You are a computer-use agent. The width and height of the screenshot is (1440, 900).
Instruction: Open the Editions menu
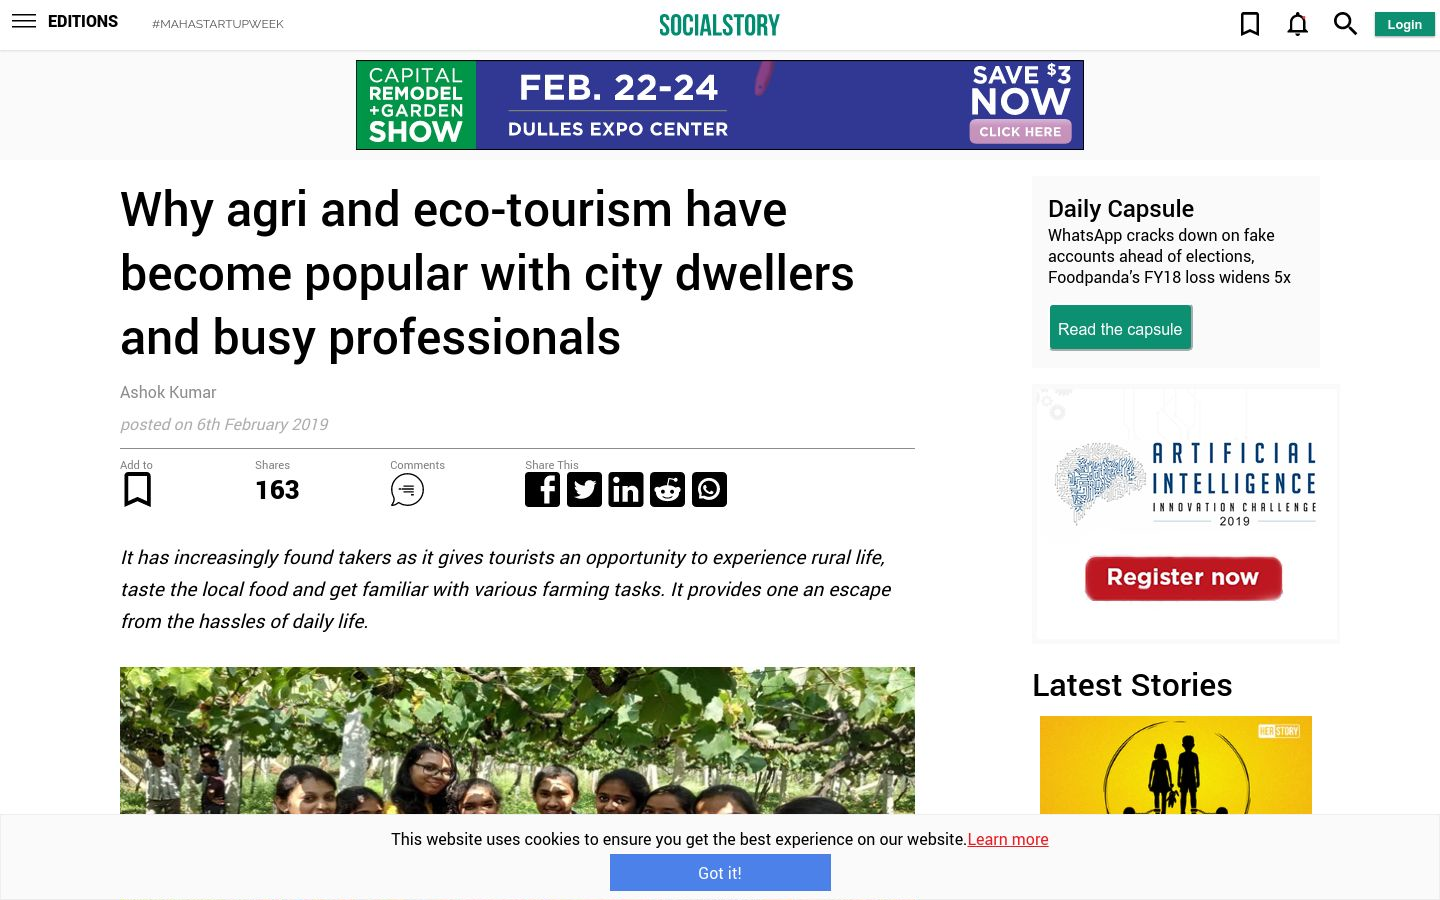point(83,21)
